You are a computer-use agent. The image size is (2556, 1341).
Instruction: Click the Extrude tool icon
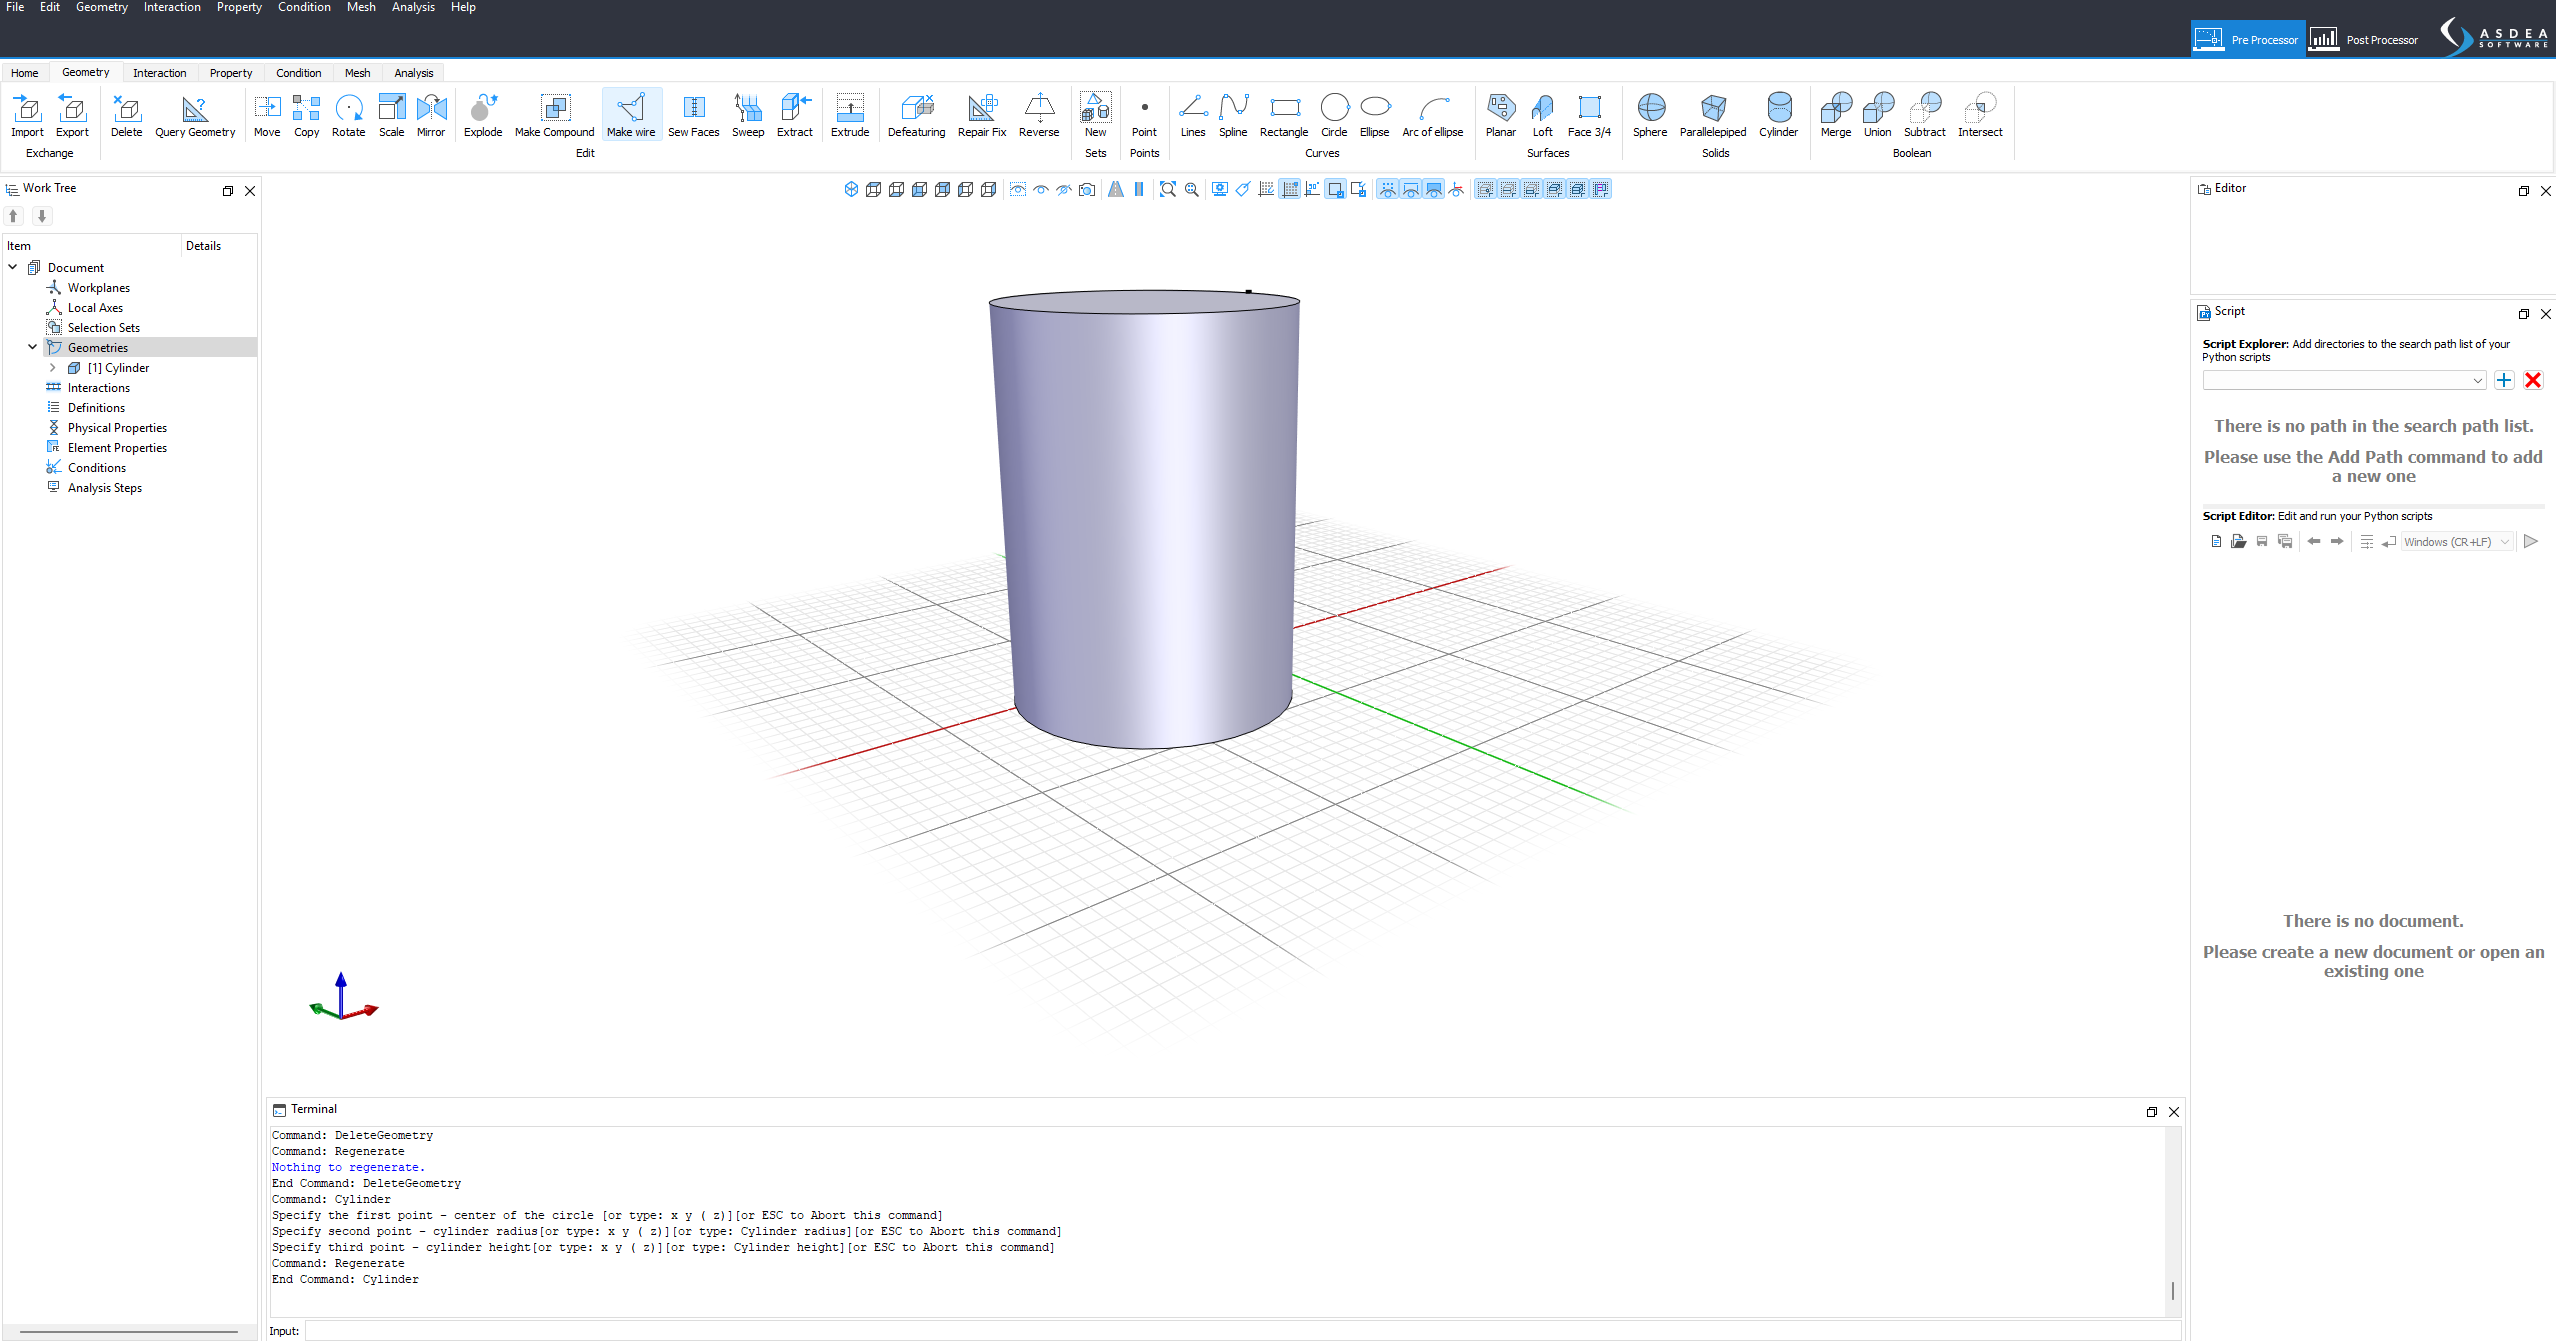[x=849, y=115]
